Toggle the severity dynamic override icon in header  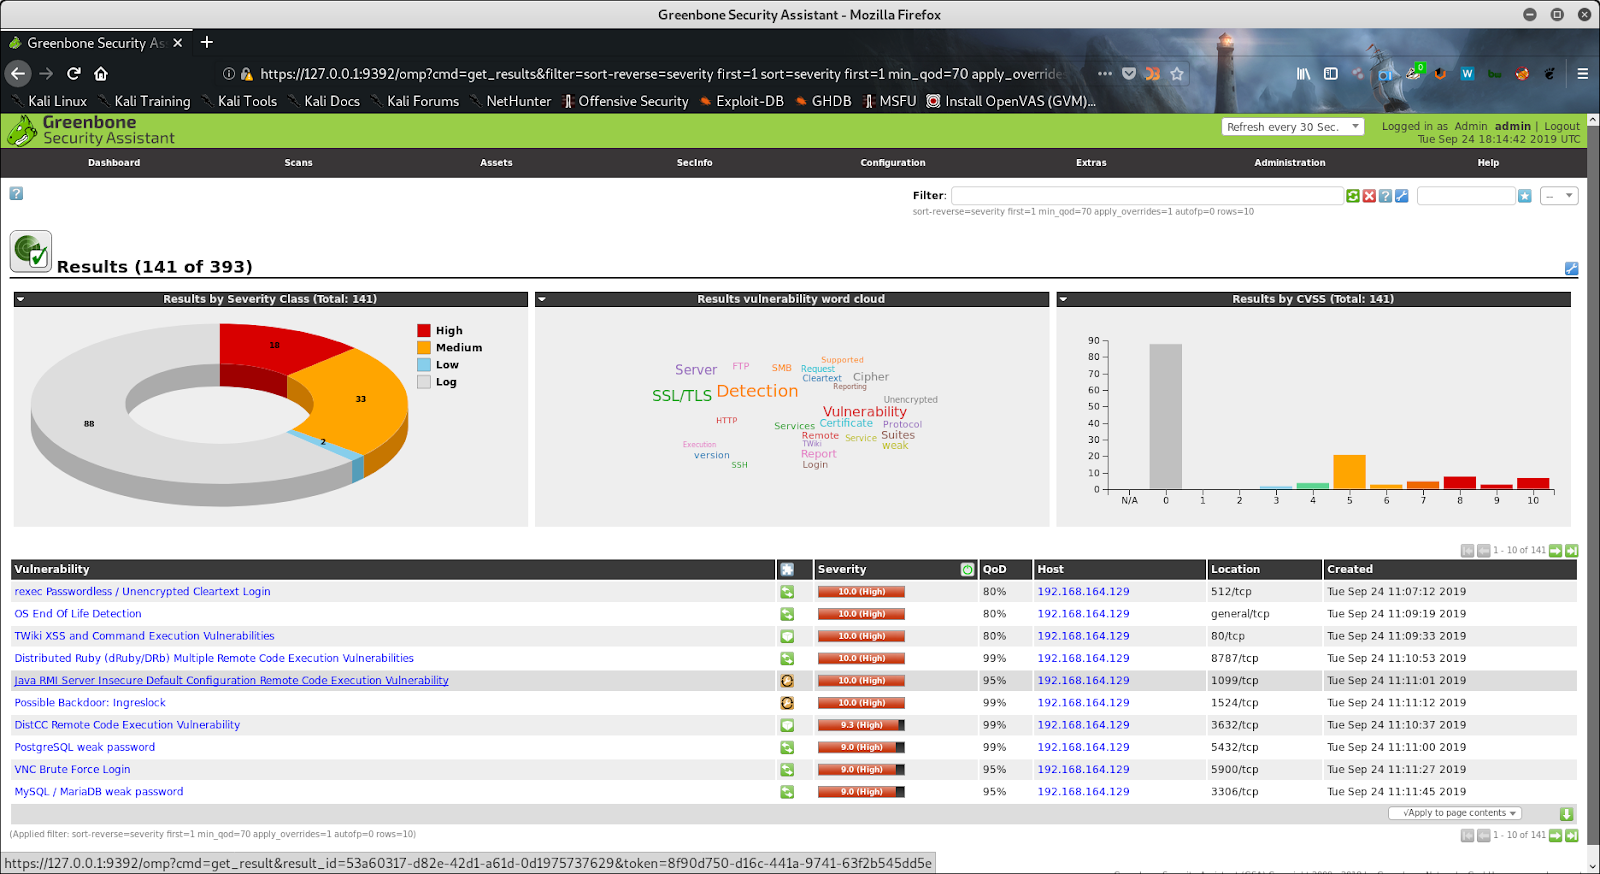pos(967,569)
